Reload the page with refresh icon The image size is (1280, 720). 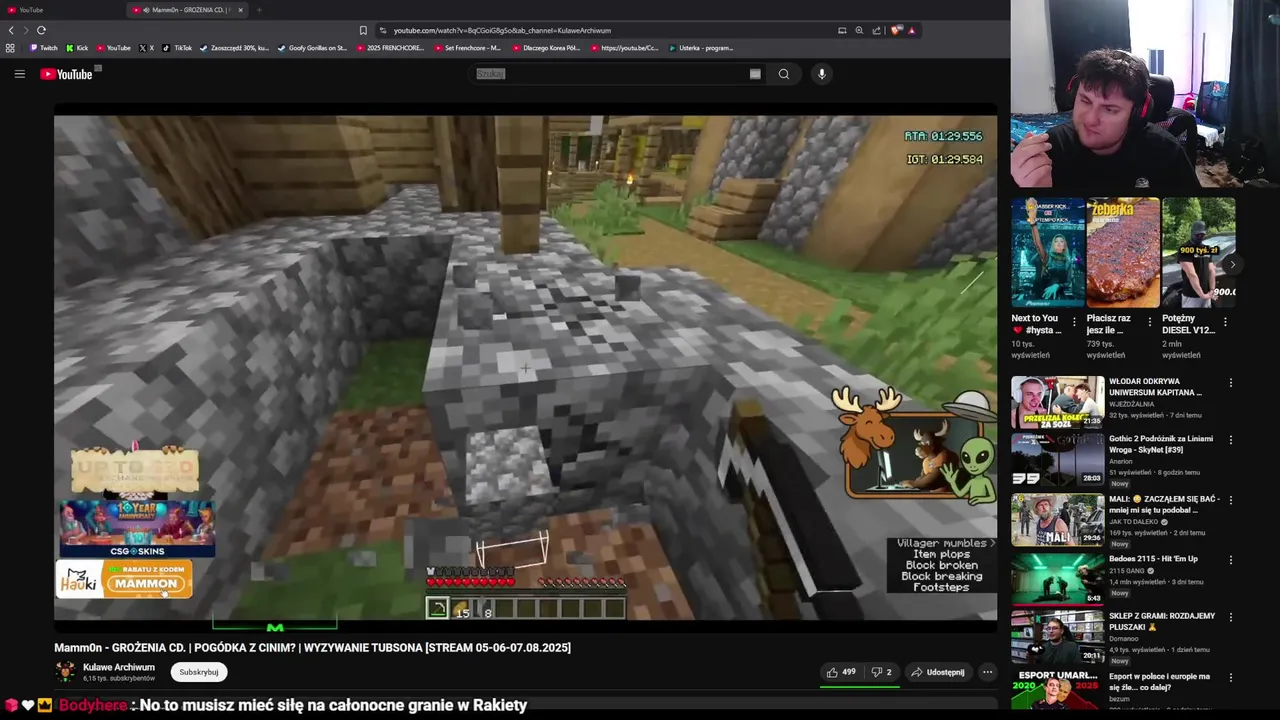pos(41,30)
